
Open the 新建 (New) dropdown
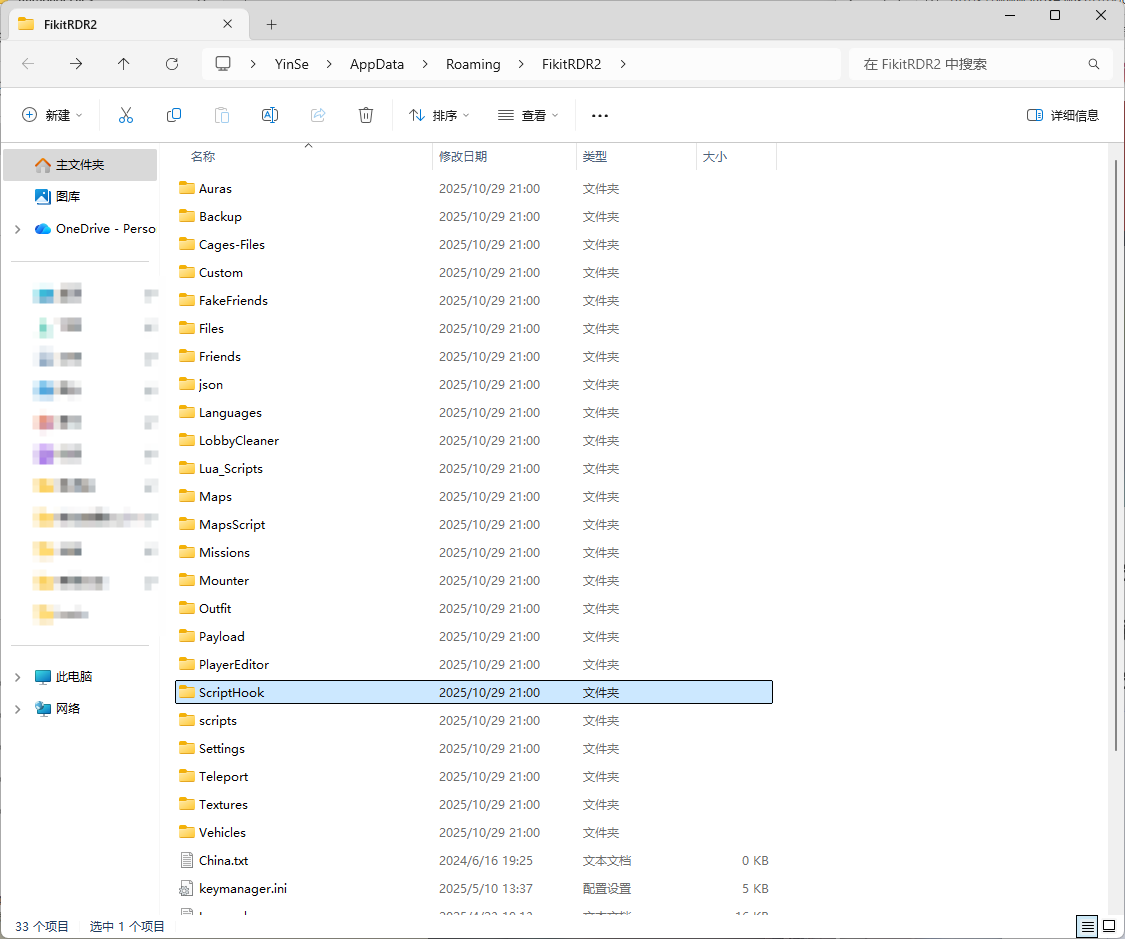(x=52, y=115)
